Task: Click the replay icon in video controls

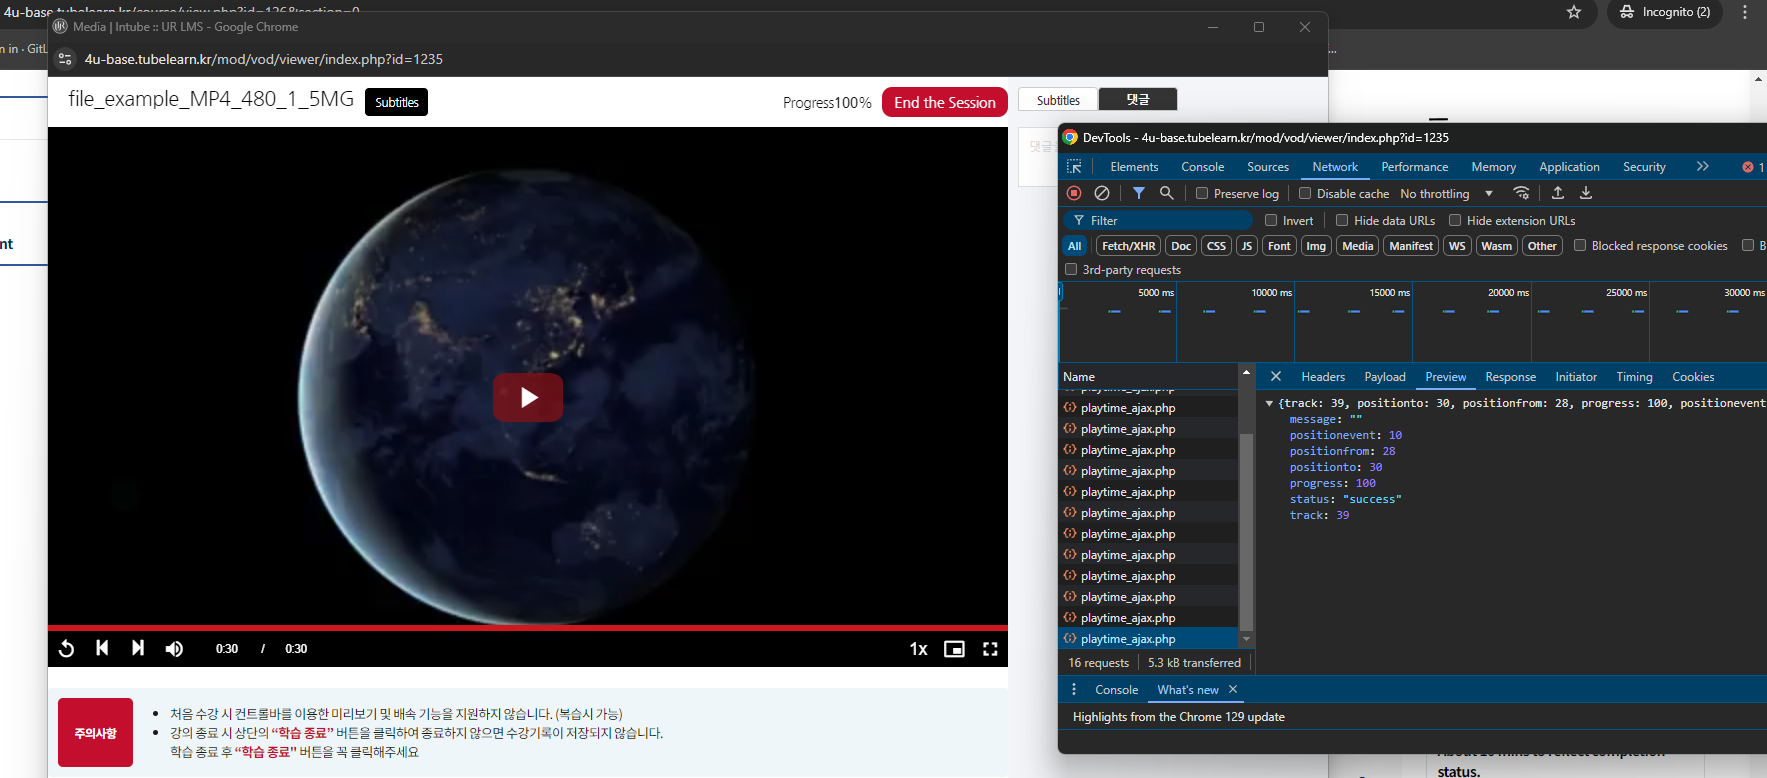Action: [67, 649]
